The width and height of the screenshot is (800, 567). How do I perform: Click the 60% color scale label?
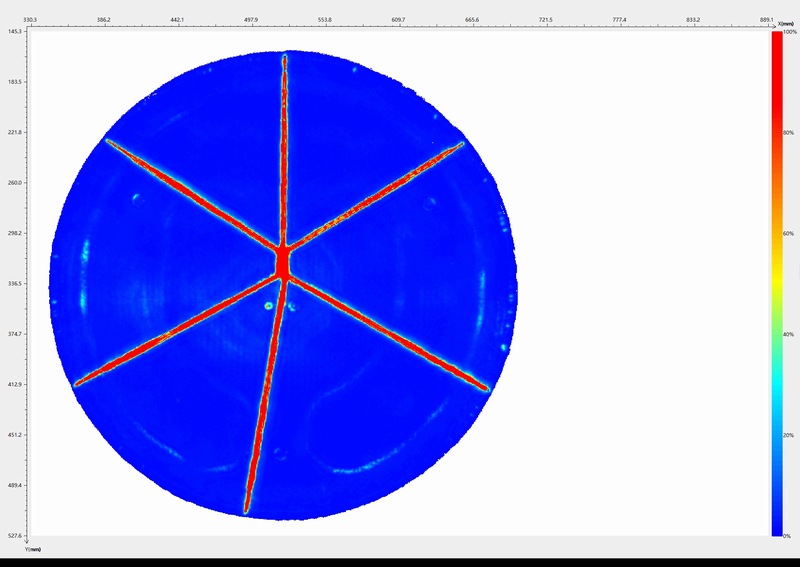(x=789, y=233)
